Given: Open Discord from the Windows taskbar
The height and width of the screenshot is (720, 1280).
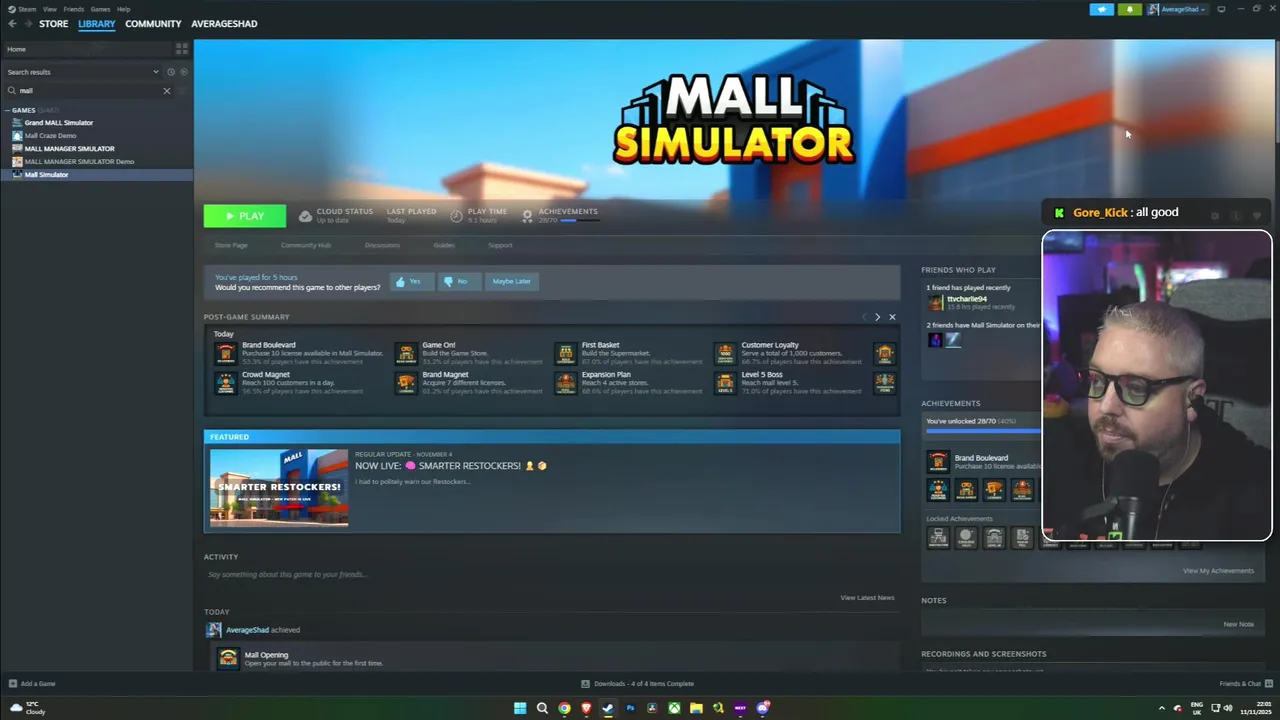Looking at the screenshot, I should 762,708.
